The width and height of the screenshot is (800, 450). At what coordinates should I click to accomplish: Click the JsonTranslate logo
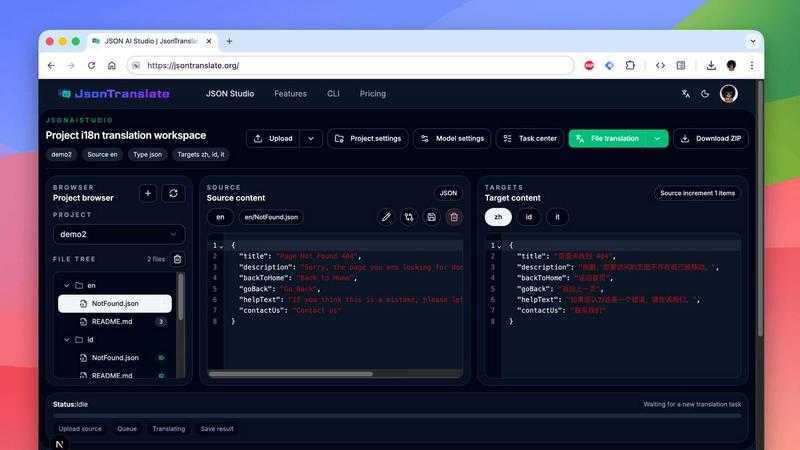(114, 94)
